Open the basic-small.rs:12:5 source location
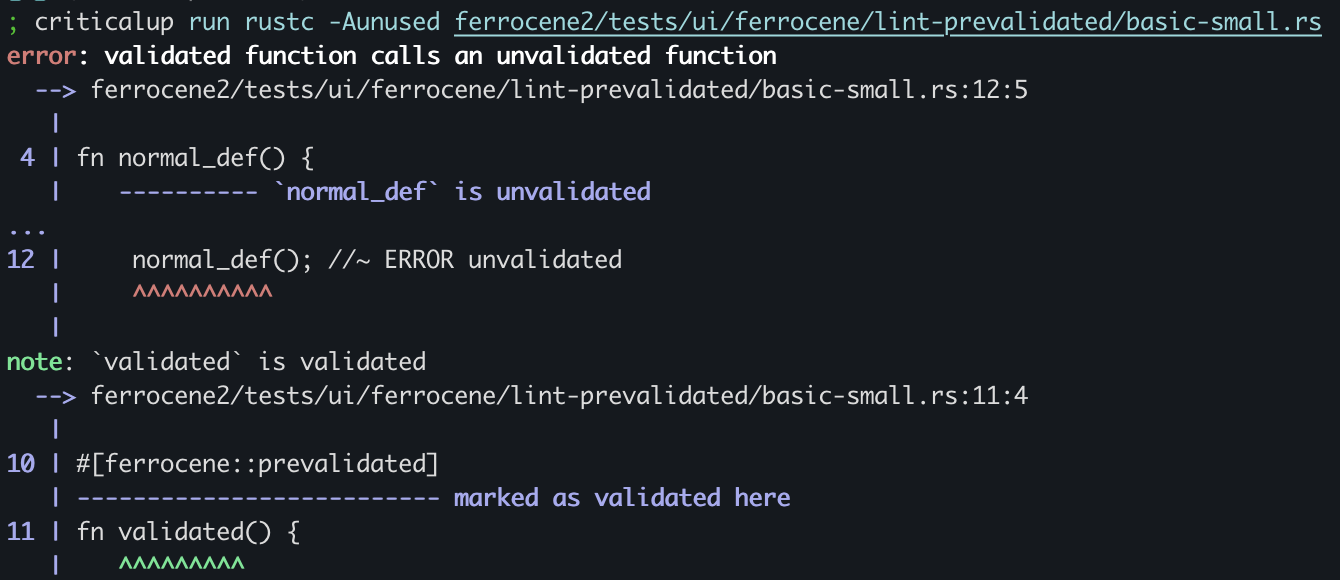This screenshot has width=1340, height=580. pos(559,91)
